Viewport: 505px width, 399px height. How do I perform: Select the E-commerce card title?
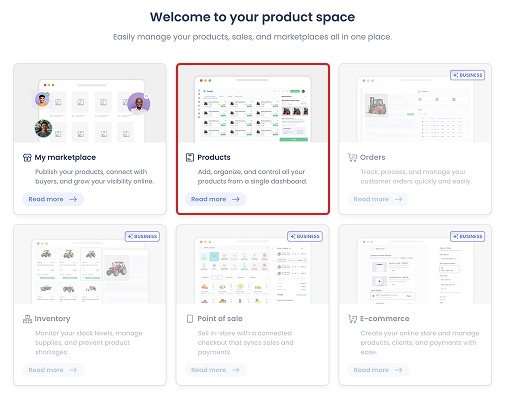click(384, 319)
